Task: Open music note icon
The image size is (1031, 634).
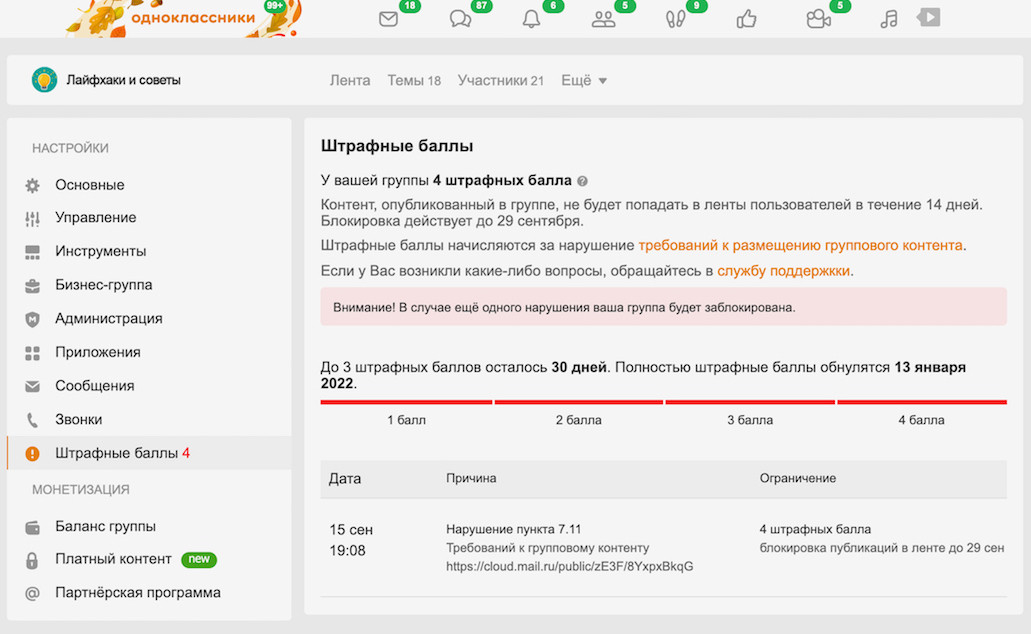Action: (x=888, y=19)
